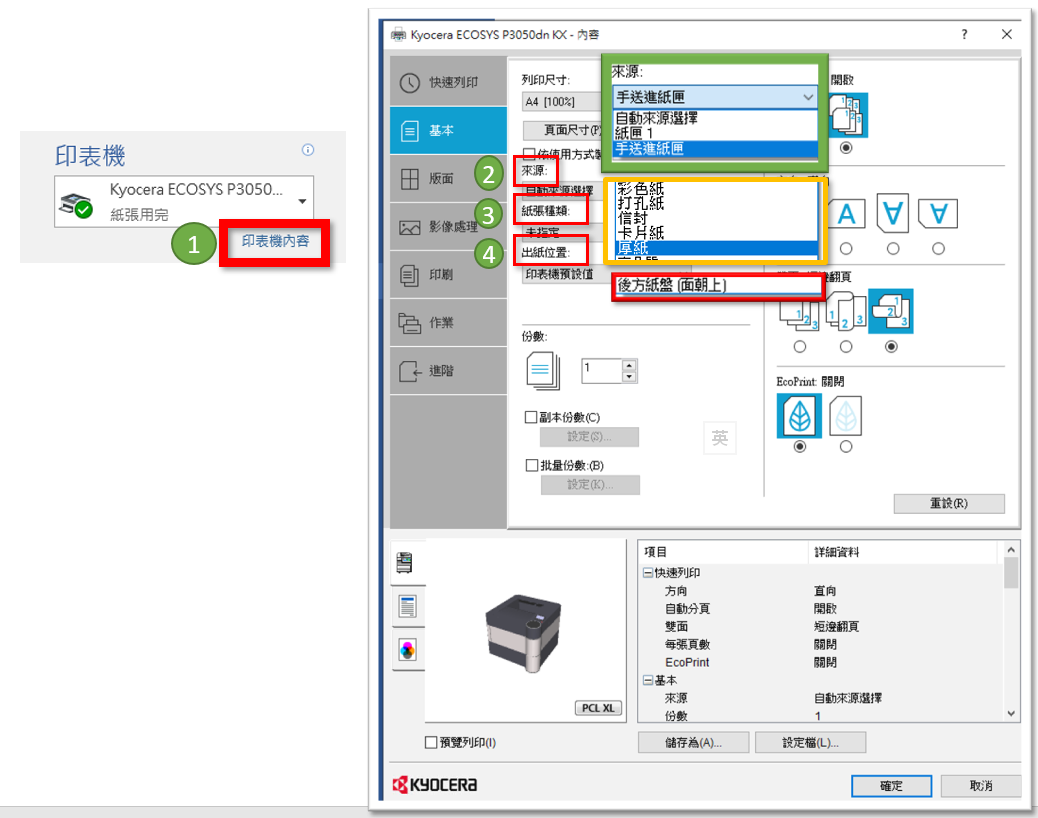Click the 重設(R) button
The height and width of the screenshot is (818, 1038).
[949, 504]
